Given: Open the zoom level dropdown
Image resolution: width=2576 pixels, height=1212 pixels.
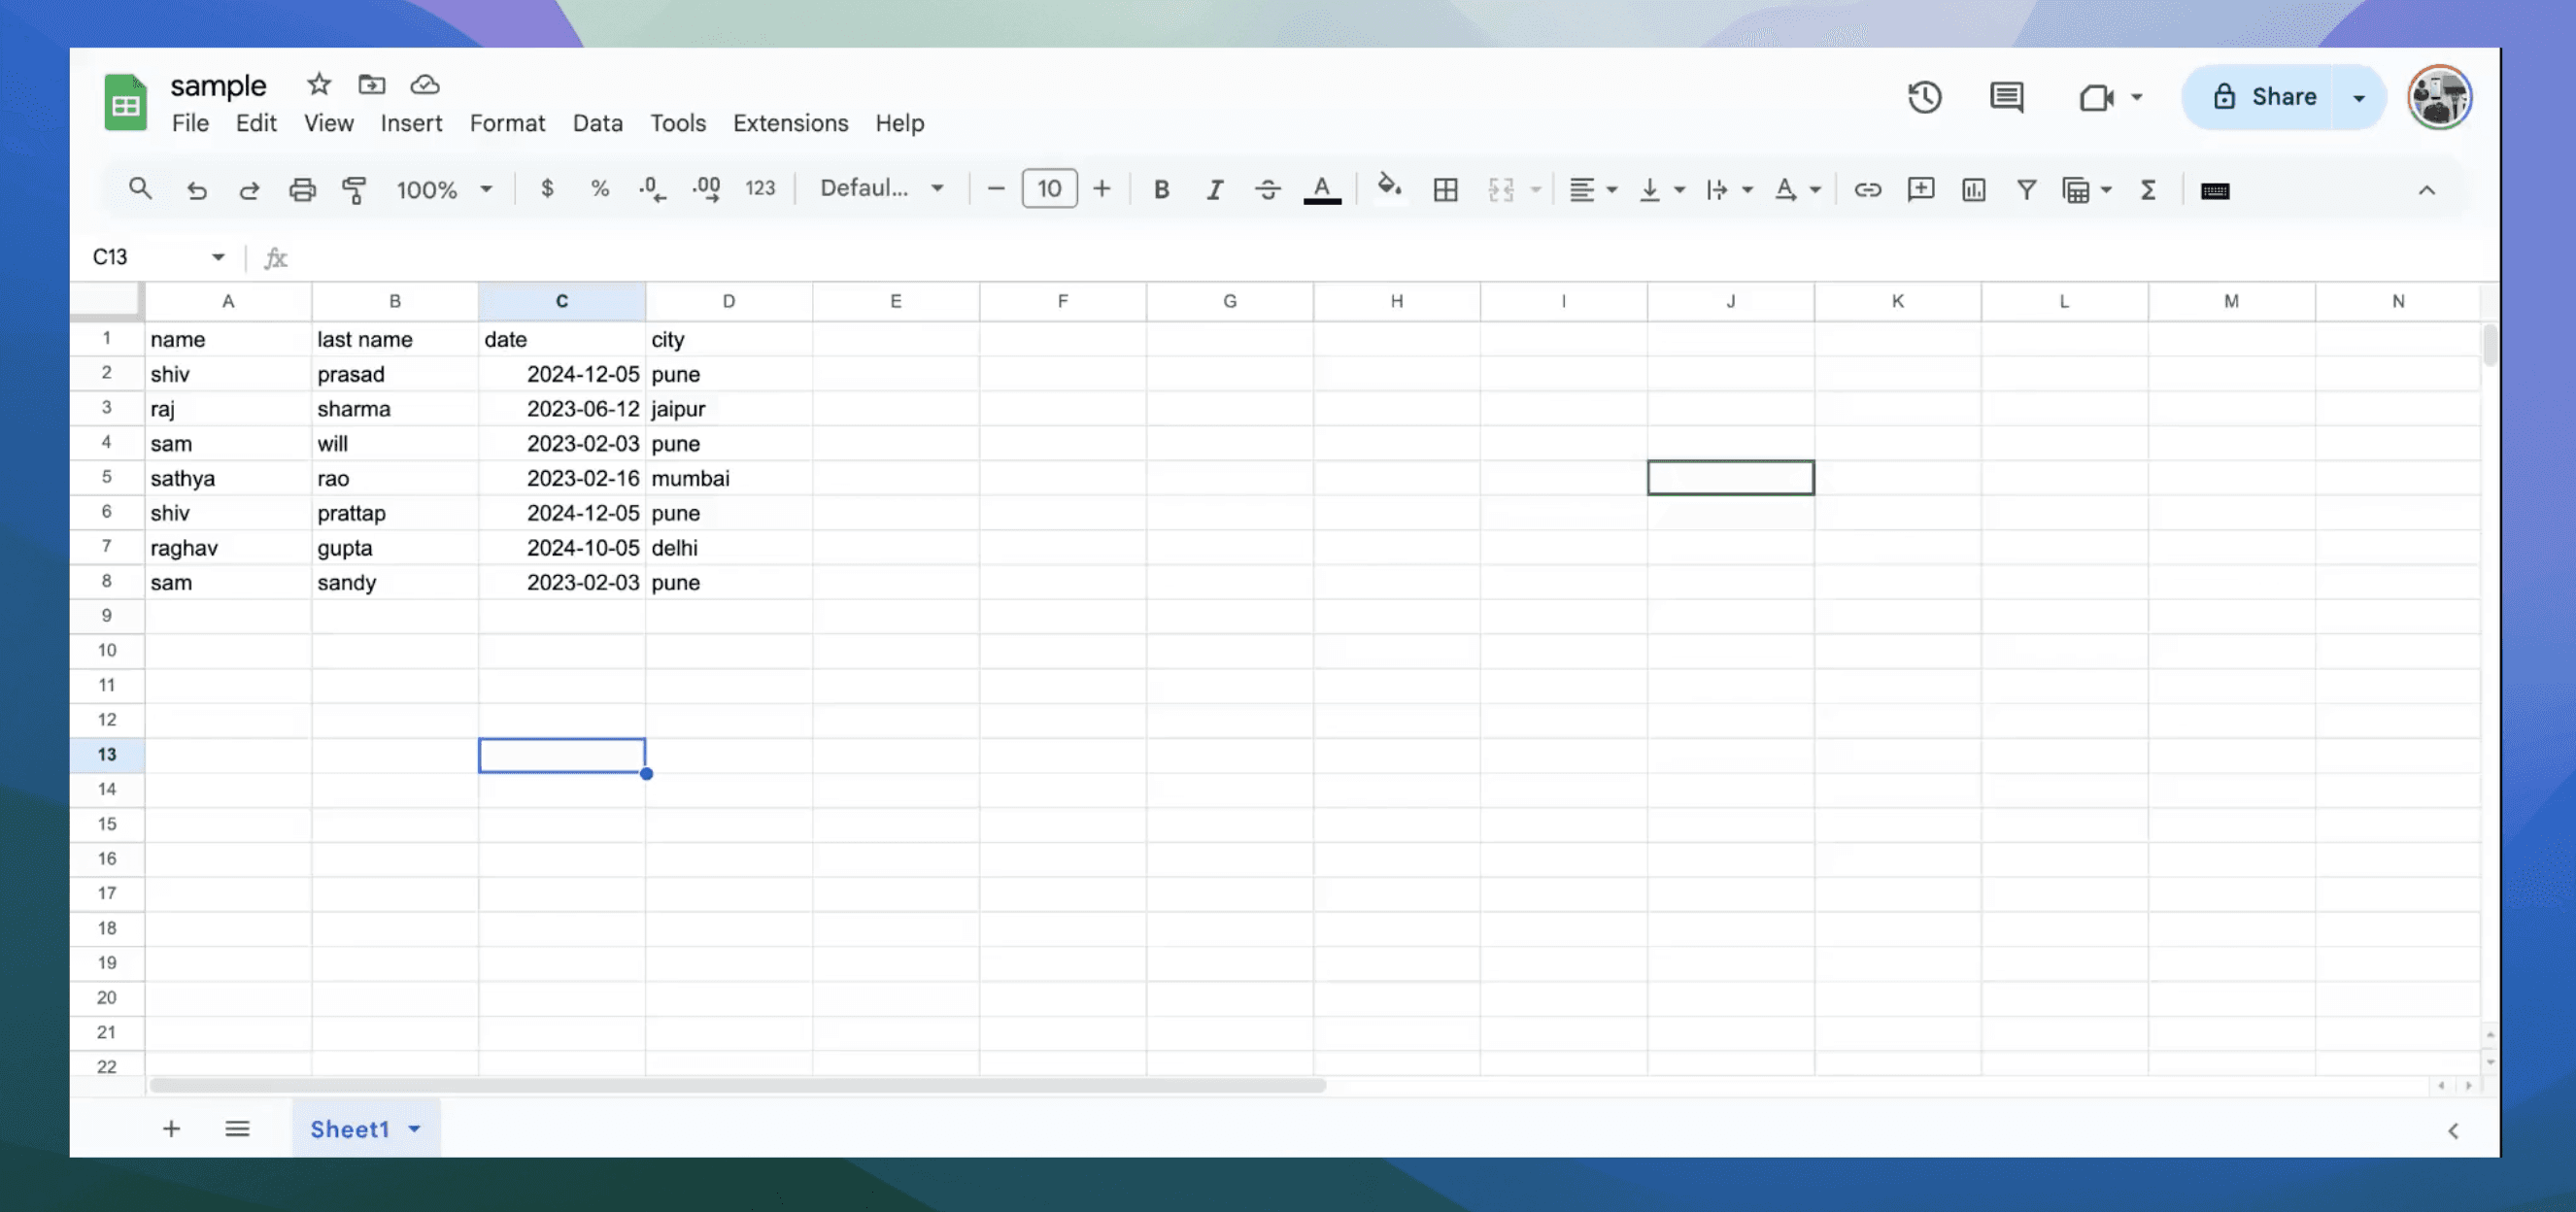Looking at the screenshot, I should 443,189.
